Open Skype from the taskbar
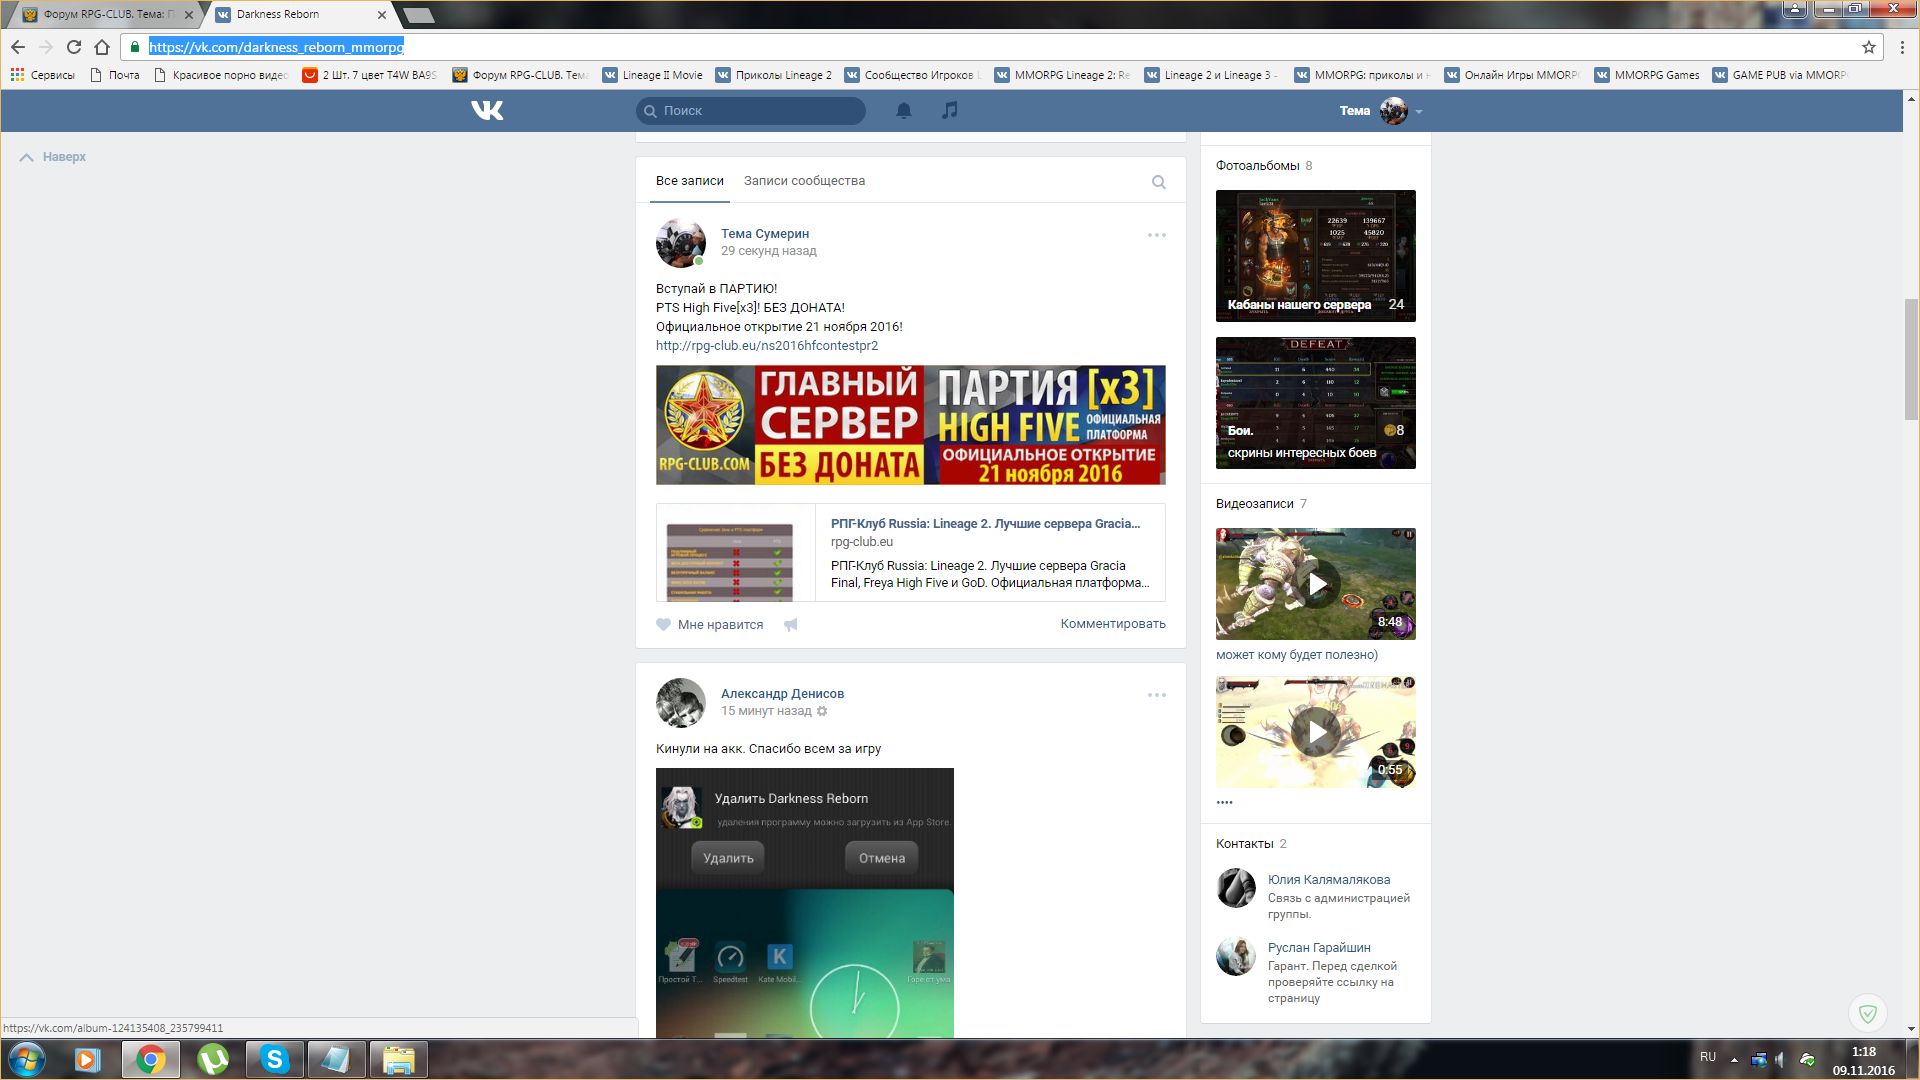Screen dimensions: 1920x1080 point(274,1059)
